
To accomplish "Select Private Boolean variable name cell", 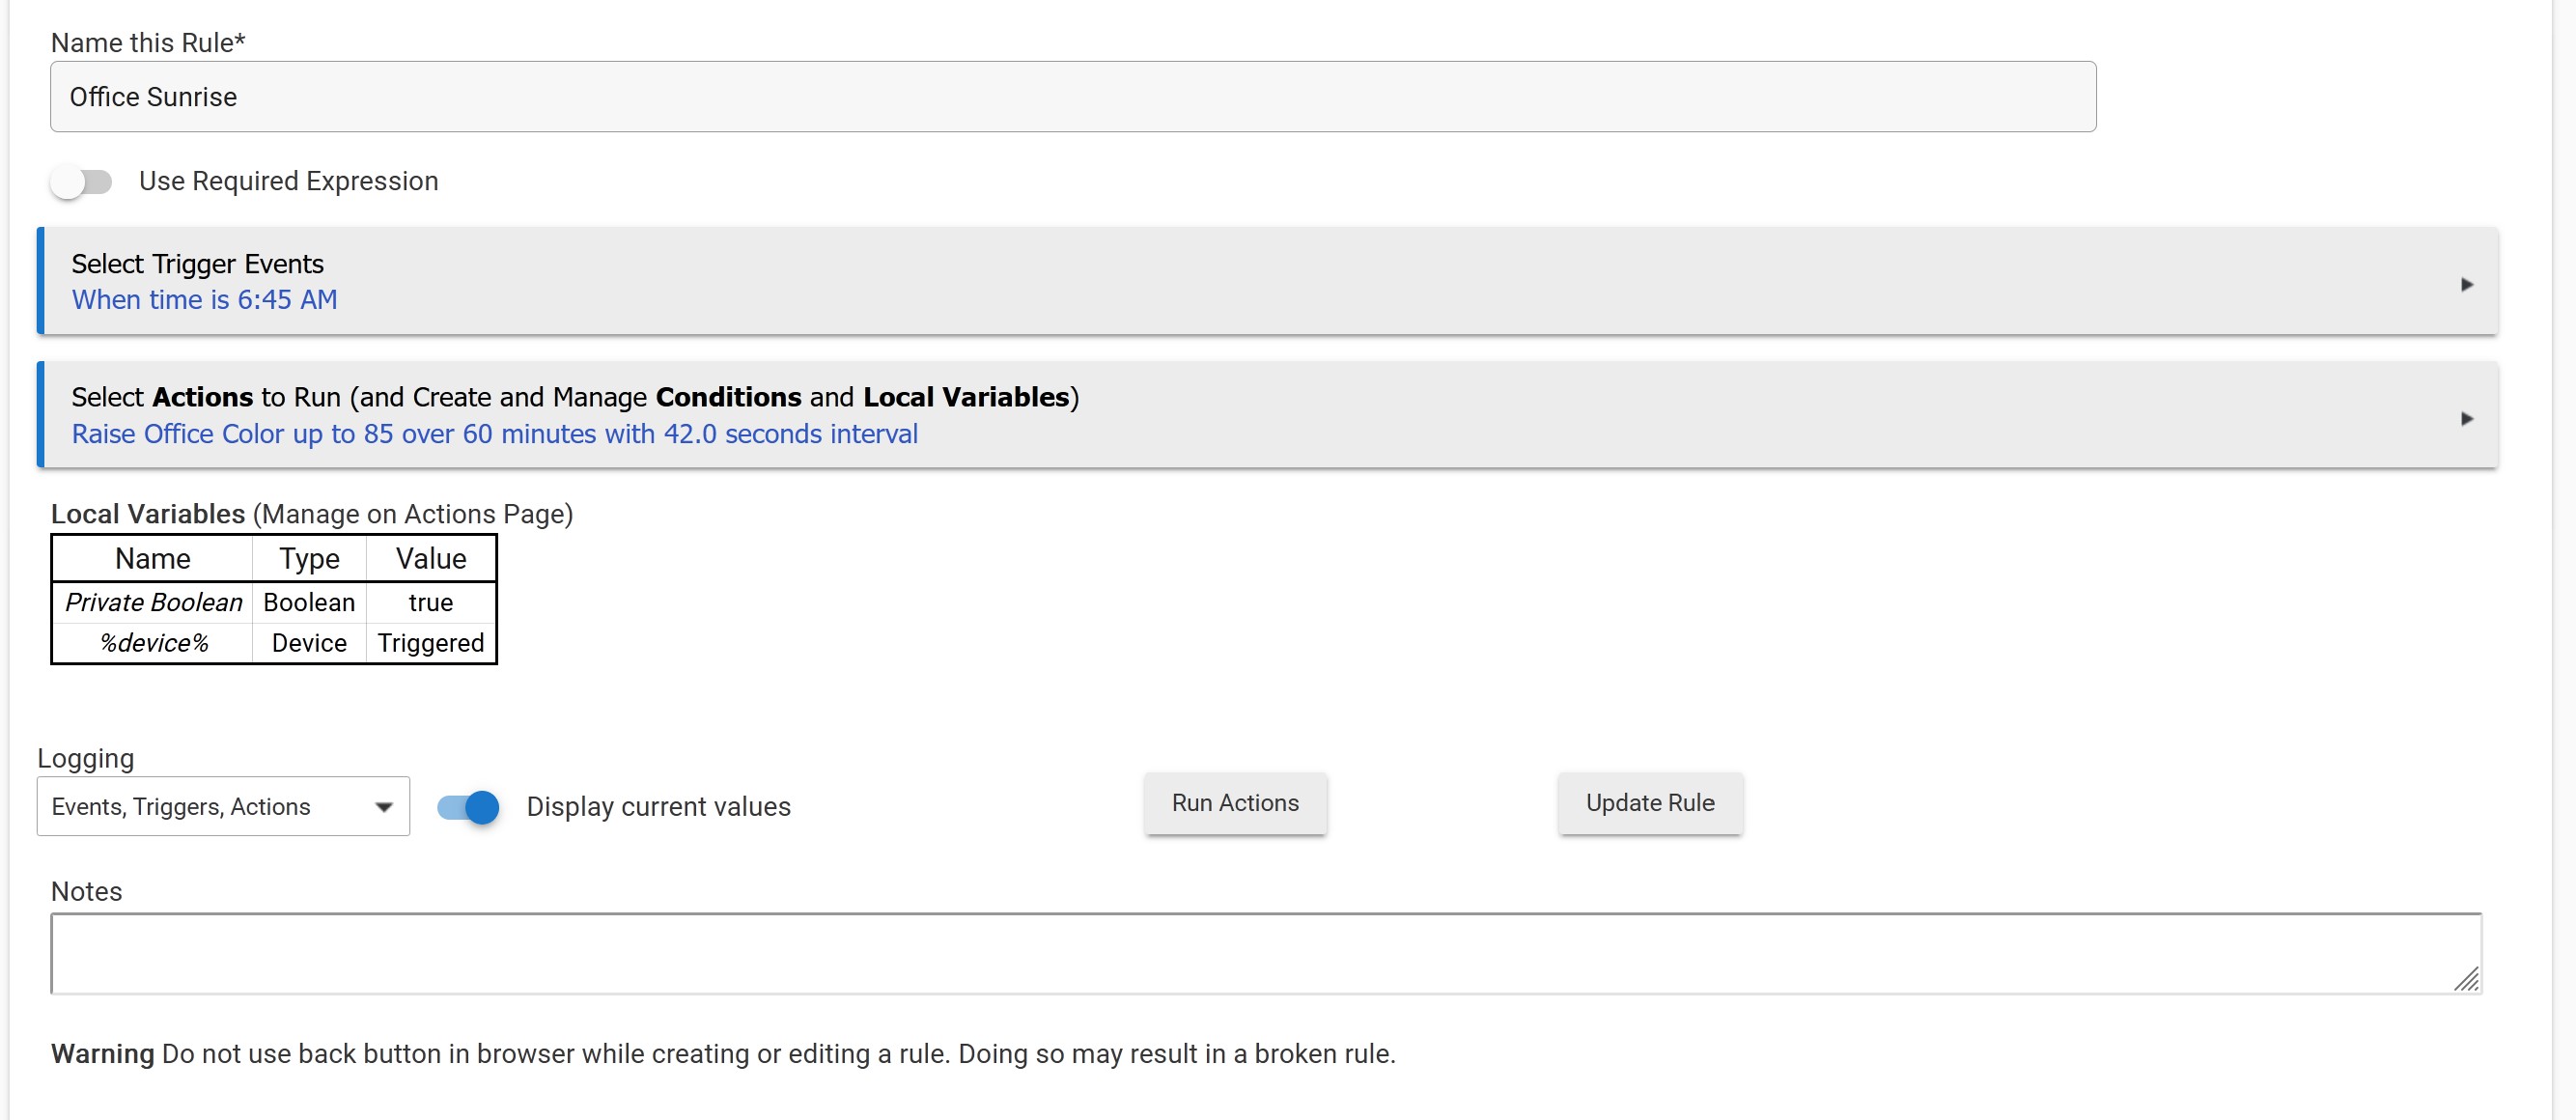I will [153, 603].
